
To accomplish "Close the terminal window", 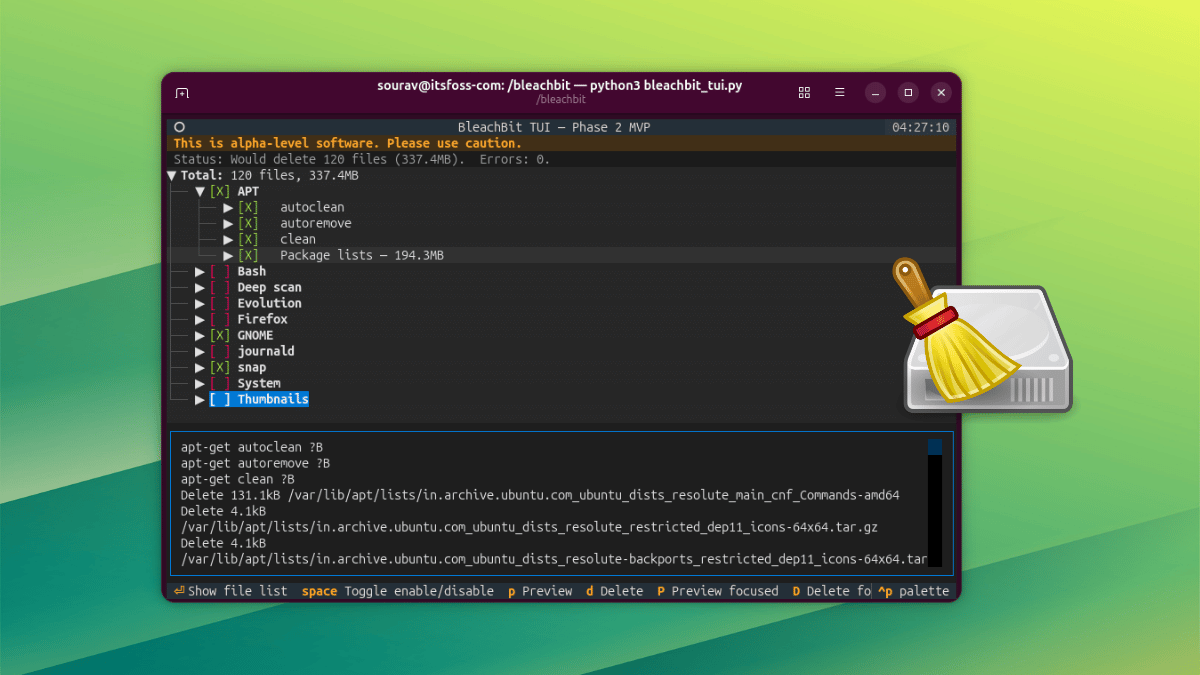I will (x=941, y=92).
